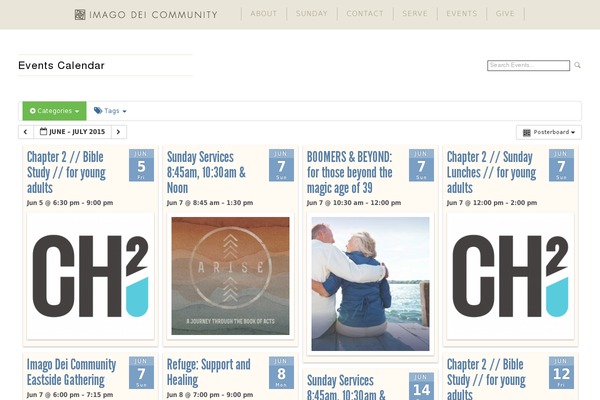600x400 pixels.
Task: Click the Jun 12 Fri date badge
Action: tap(561, 372)
